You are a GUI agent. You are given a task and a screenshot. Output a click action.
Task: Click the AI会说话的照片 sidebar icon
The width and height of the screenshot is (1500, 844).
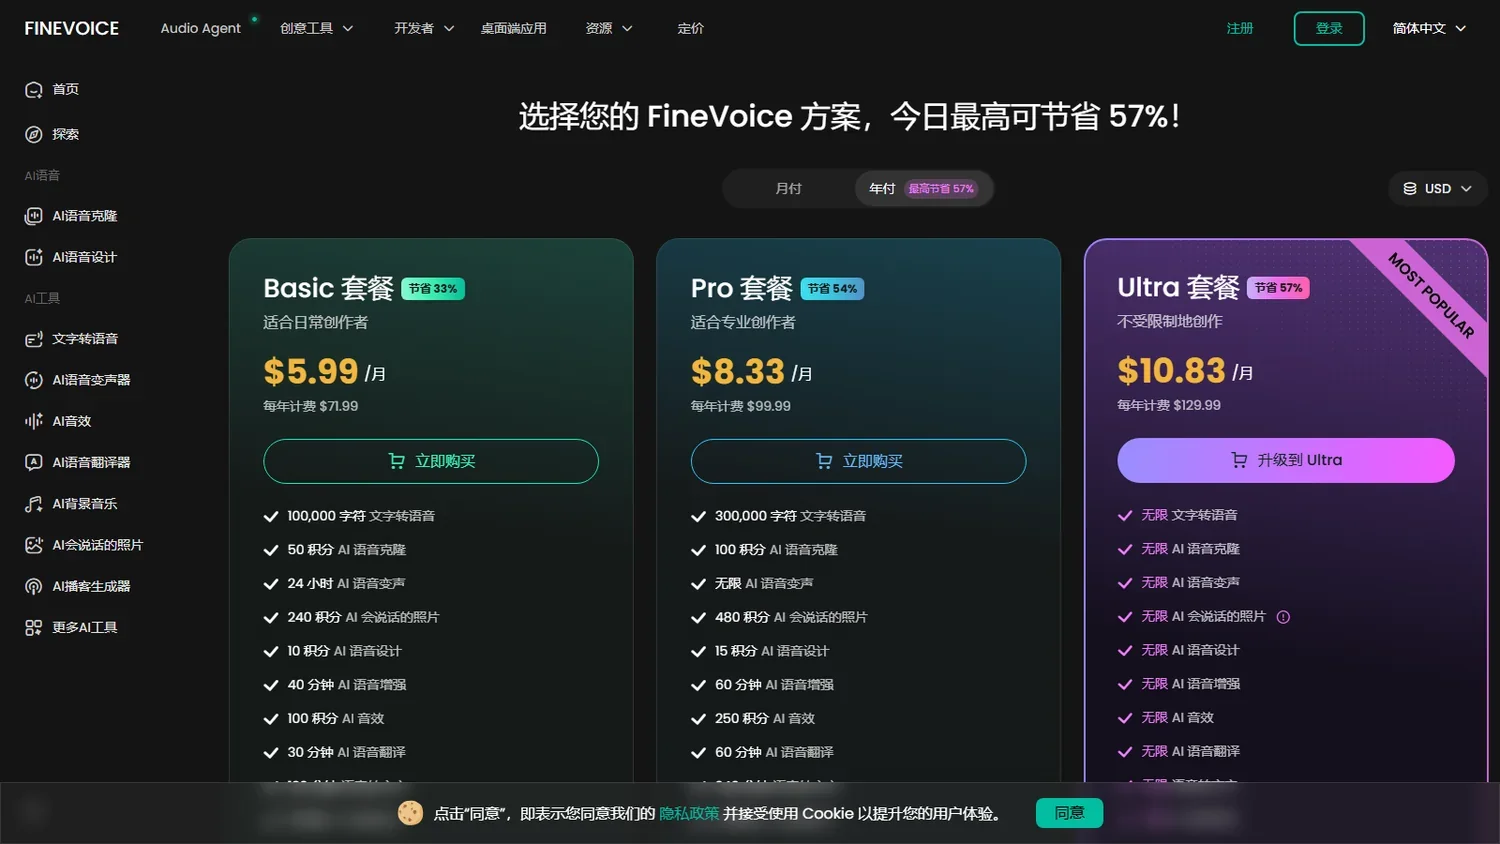pos(33,545)
